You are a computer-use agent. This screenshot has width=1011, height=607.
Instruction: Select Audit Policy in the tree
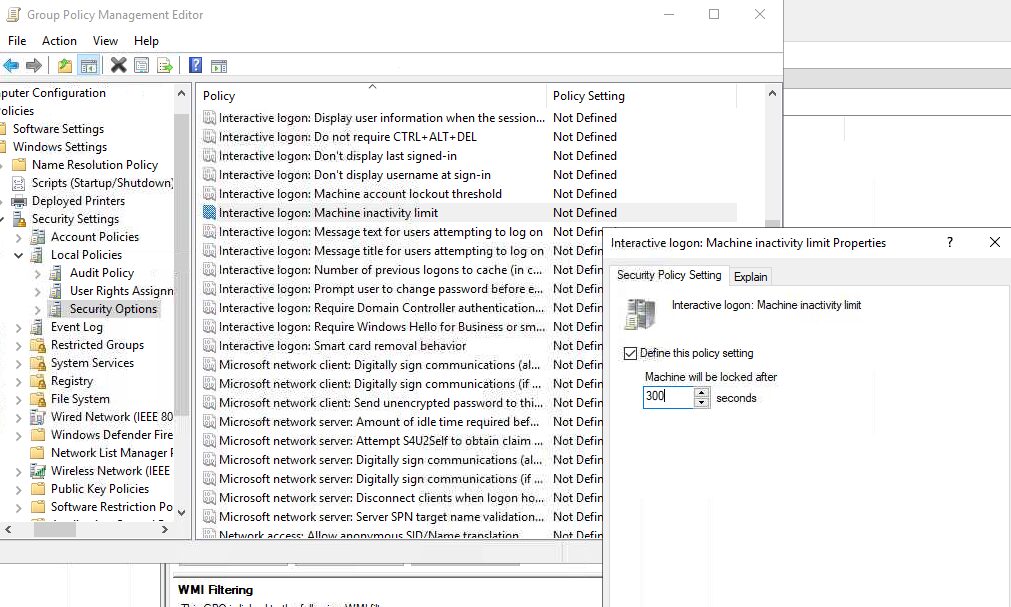(x=101, y=273)
